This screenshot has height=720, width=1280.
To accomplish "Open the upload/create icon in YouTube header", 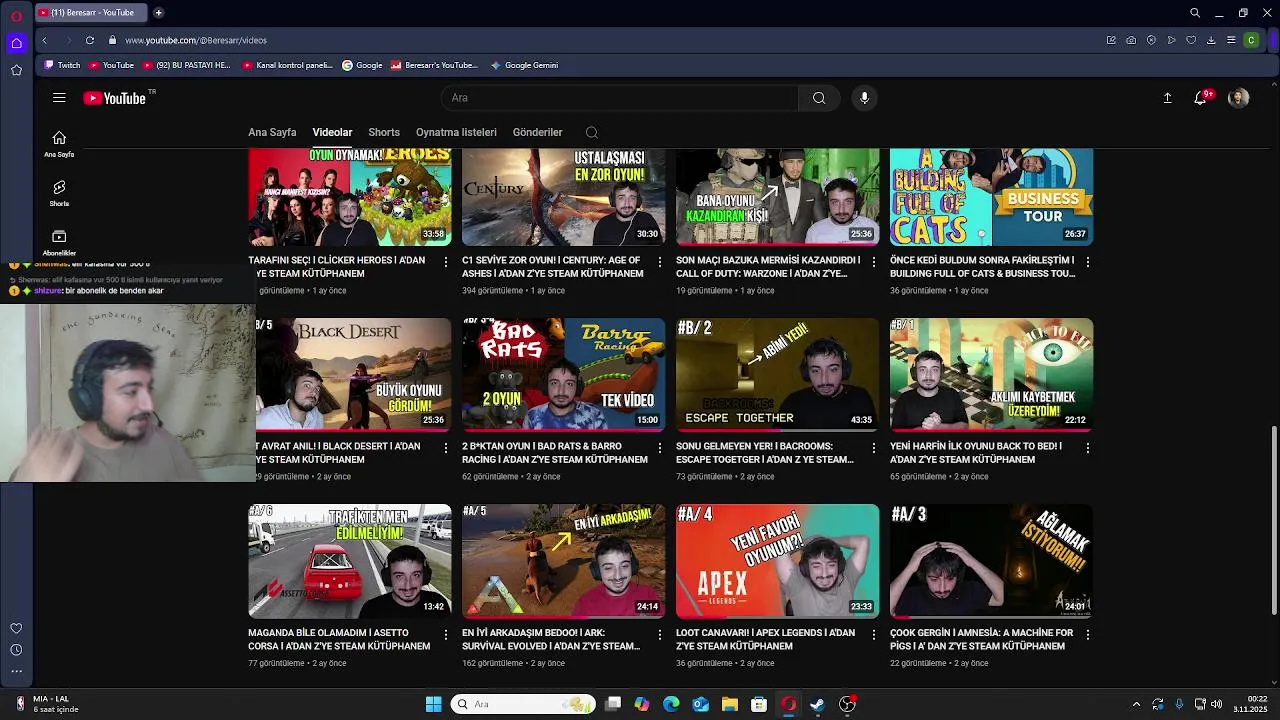I will [x=1167, y=98].
